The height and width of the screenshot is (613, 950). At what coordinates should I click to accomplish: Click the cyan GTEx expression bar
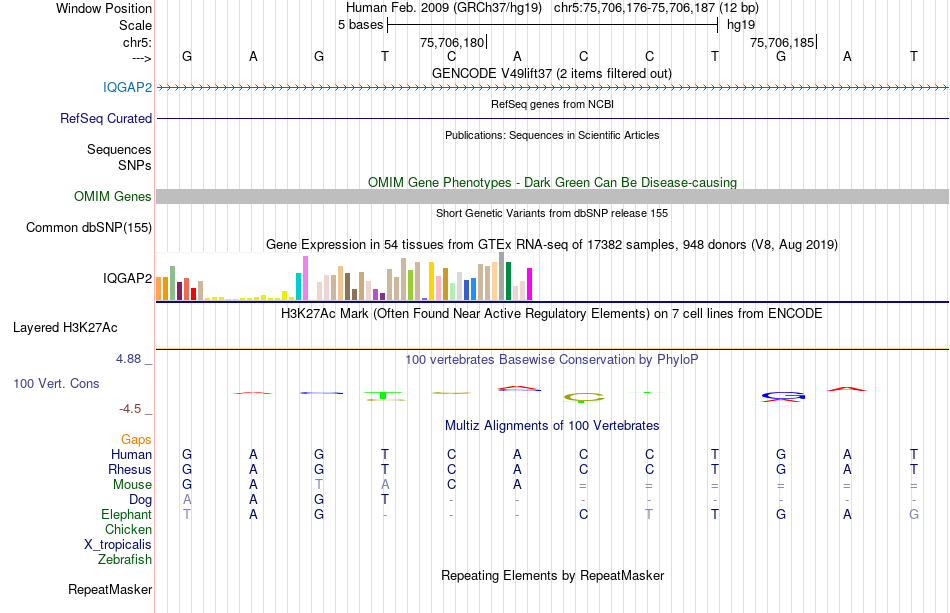[x=299, y=287]
